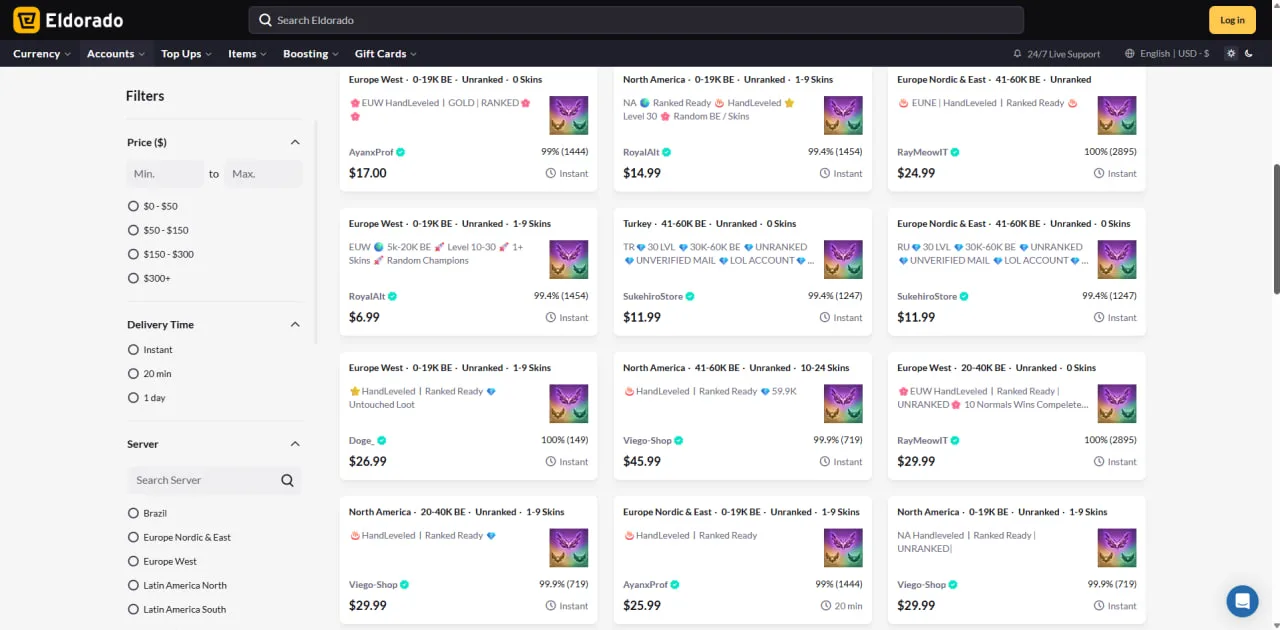Click the bell icon beside 24/7 Live Support
Screen dimensions: 1280x630
[1018, 54]
